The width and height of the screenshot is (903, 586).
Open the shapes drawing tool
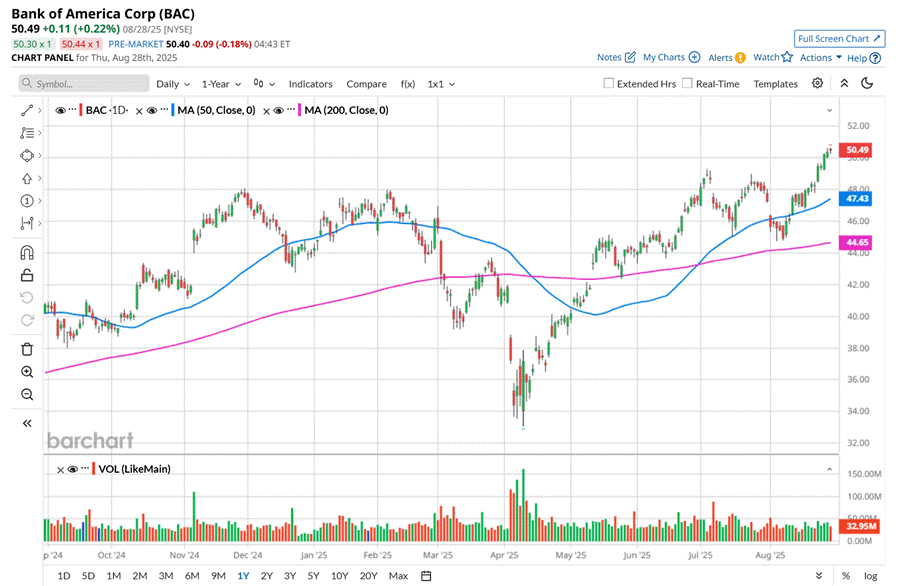point(26,155)
